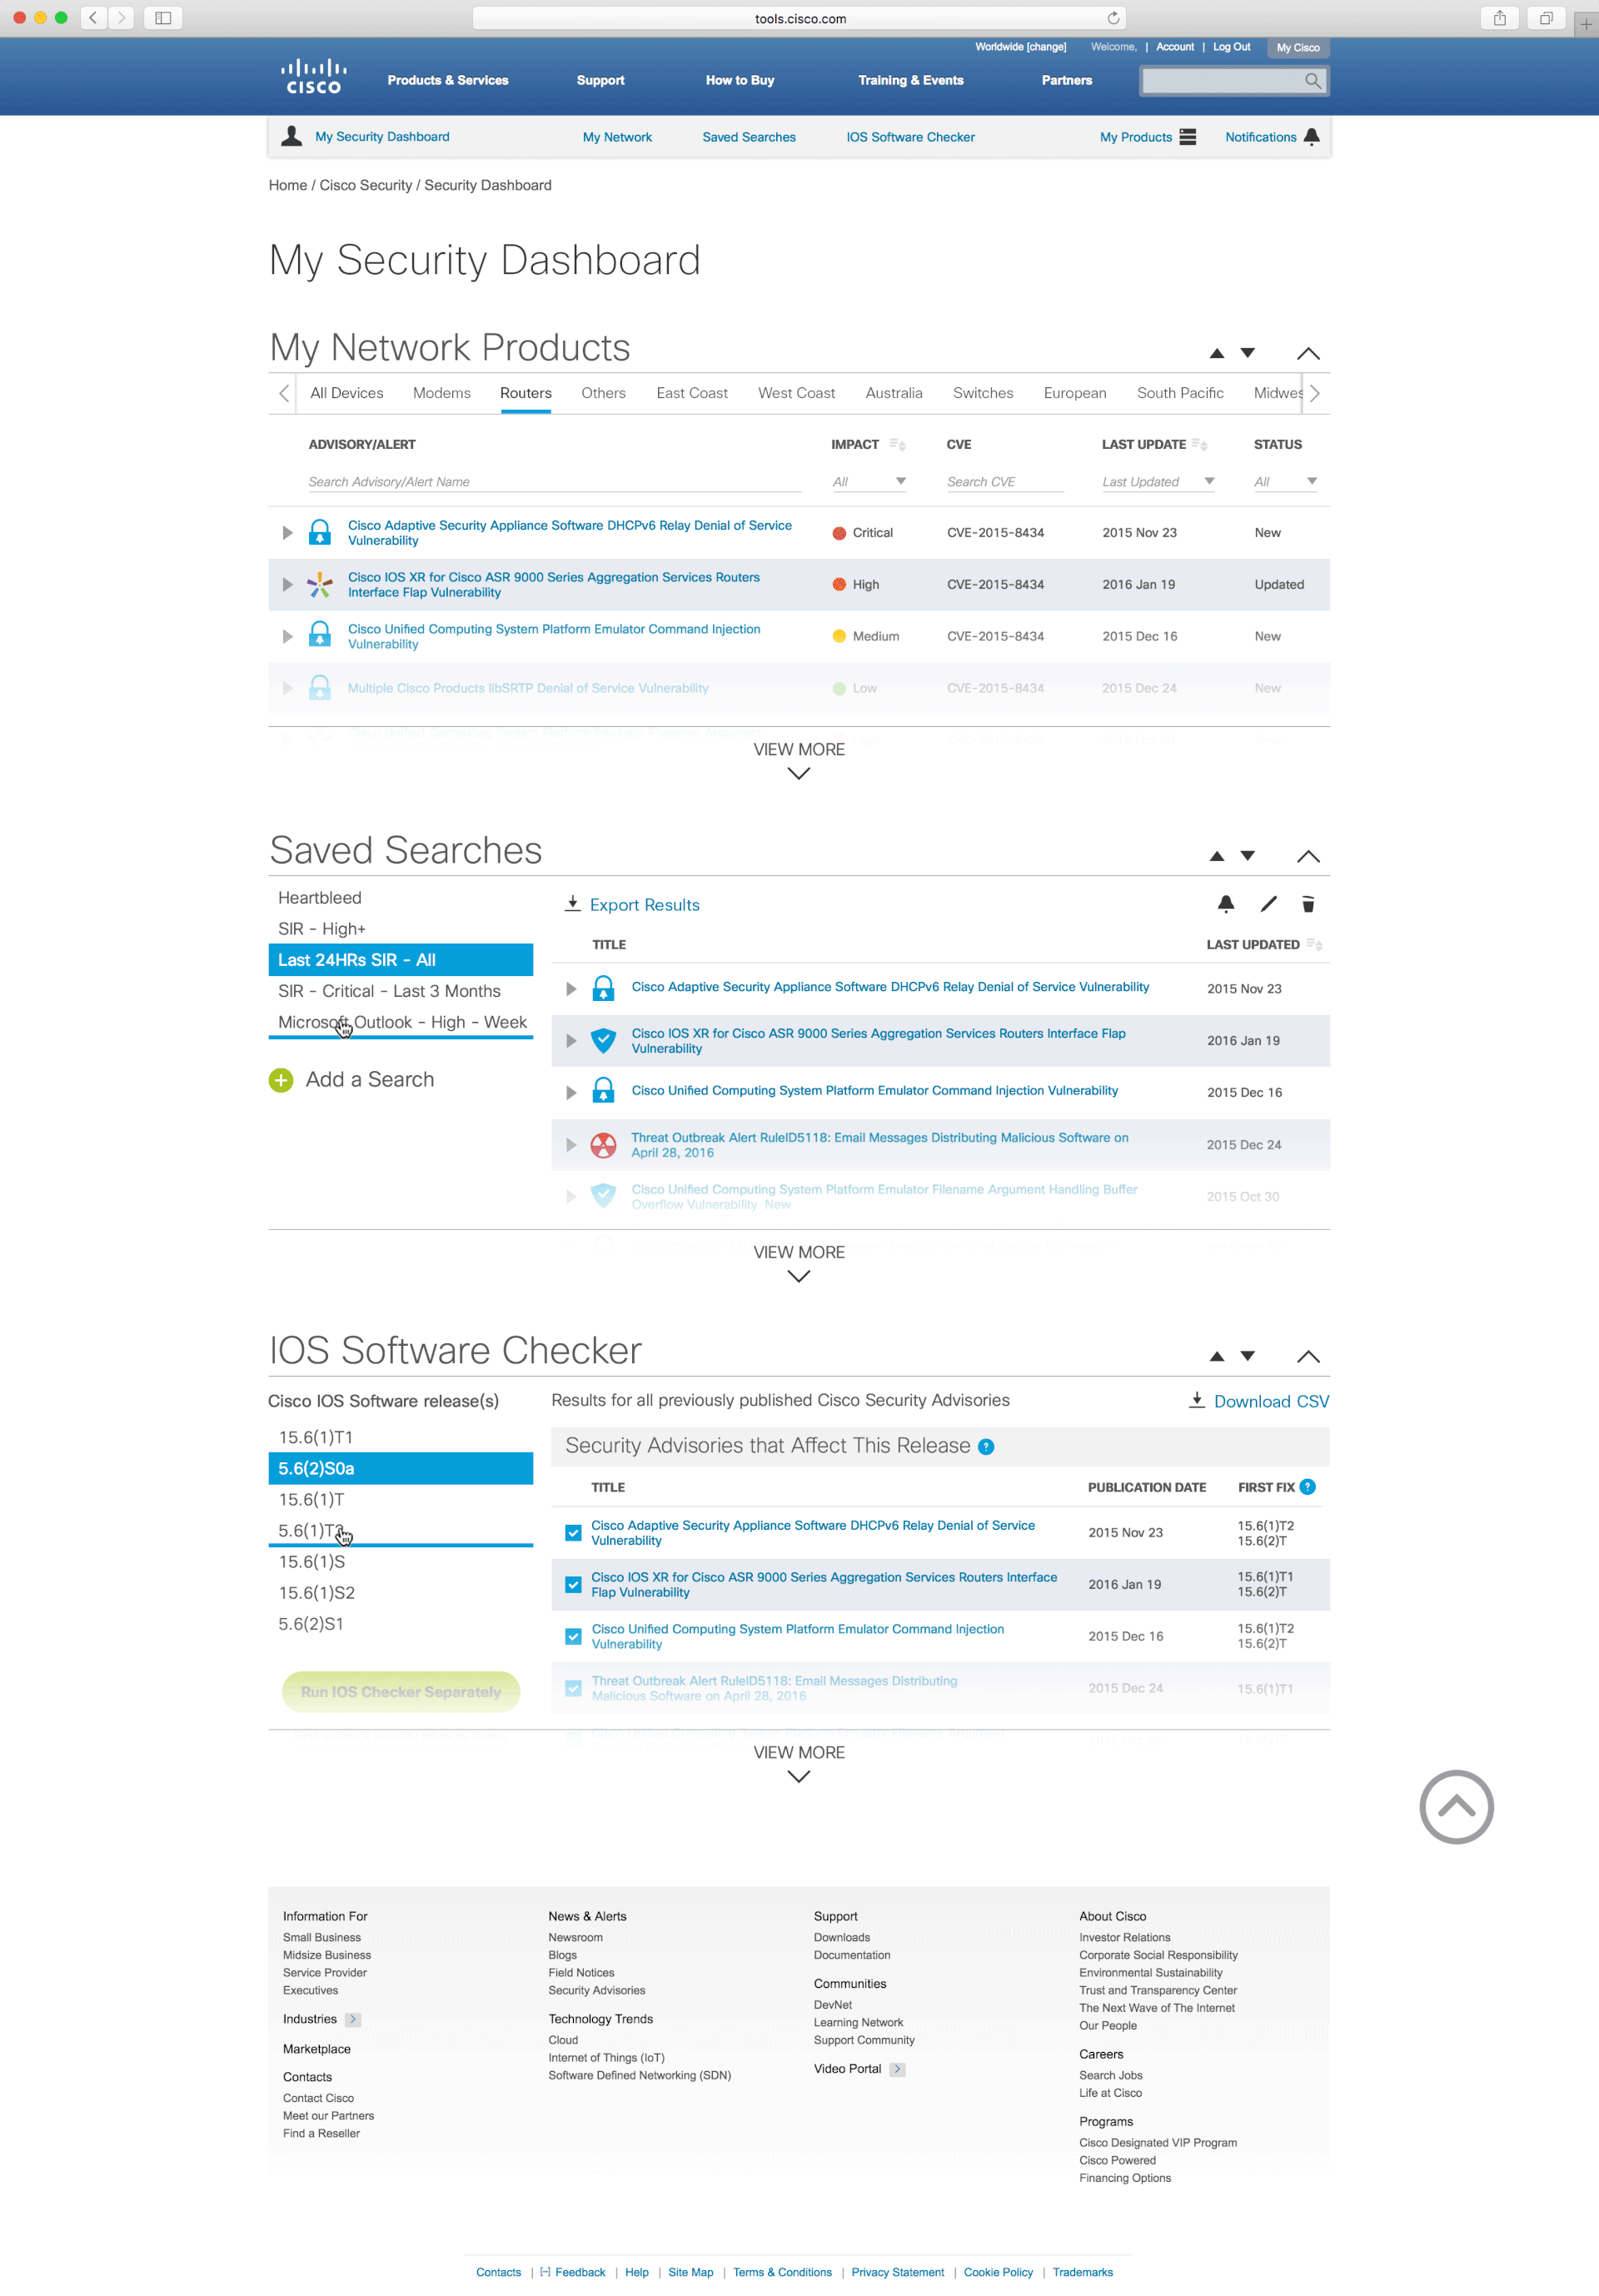Click the Log Out link
This screenshot has height=2296, width=1599.
1231,47
